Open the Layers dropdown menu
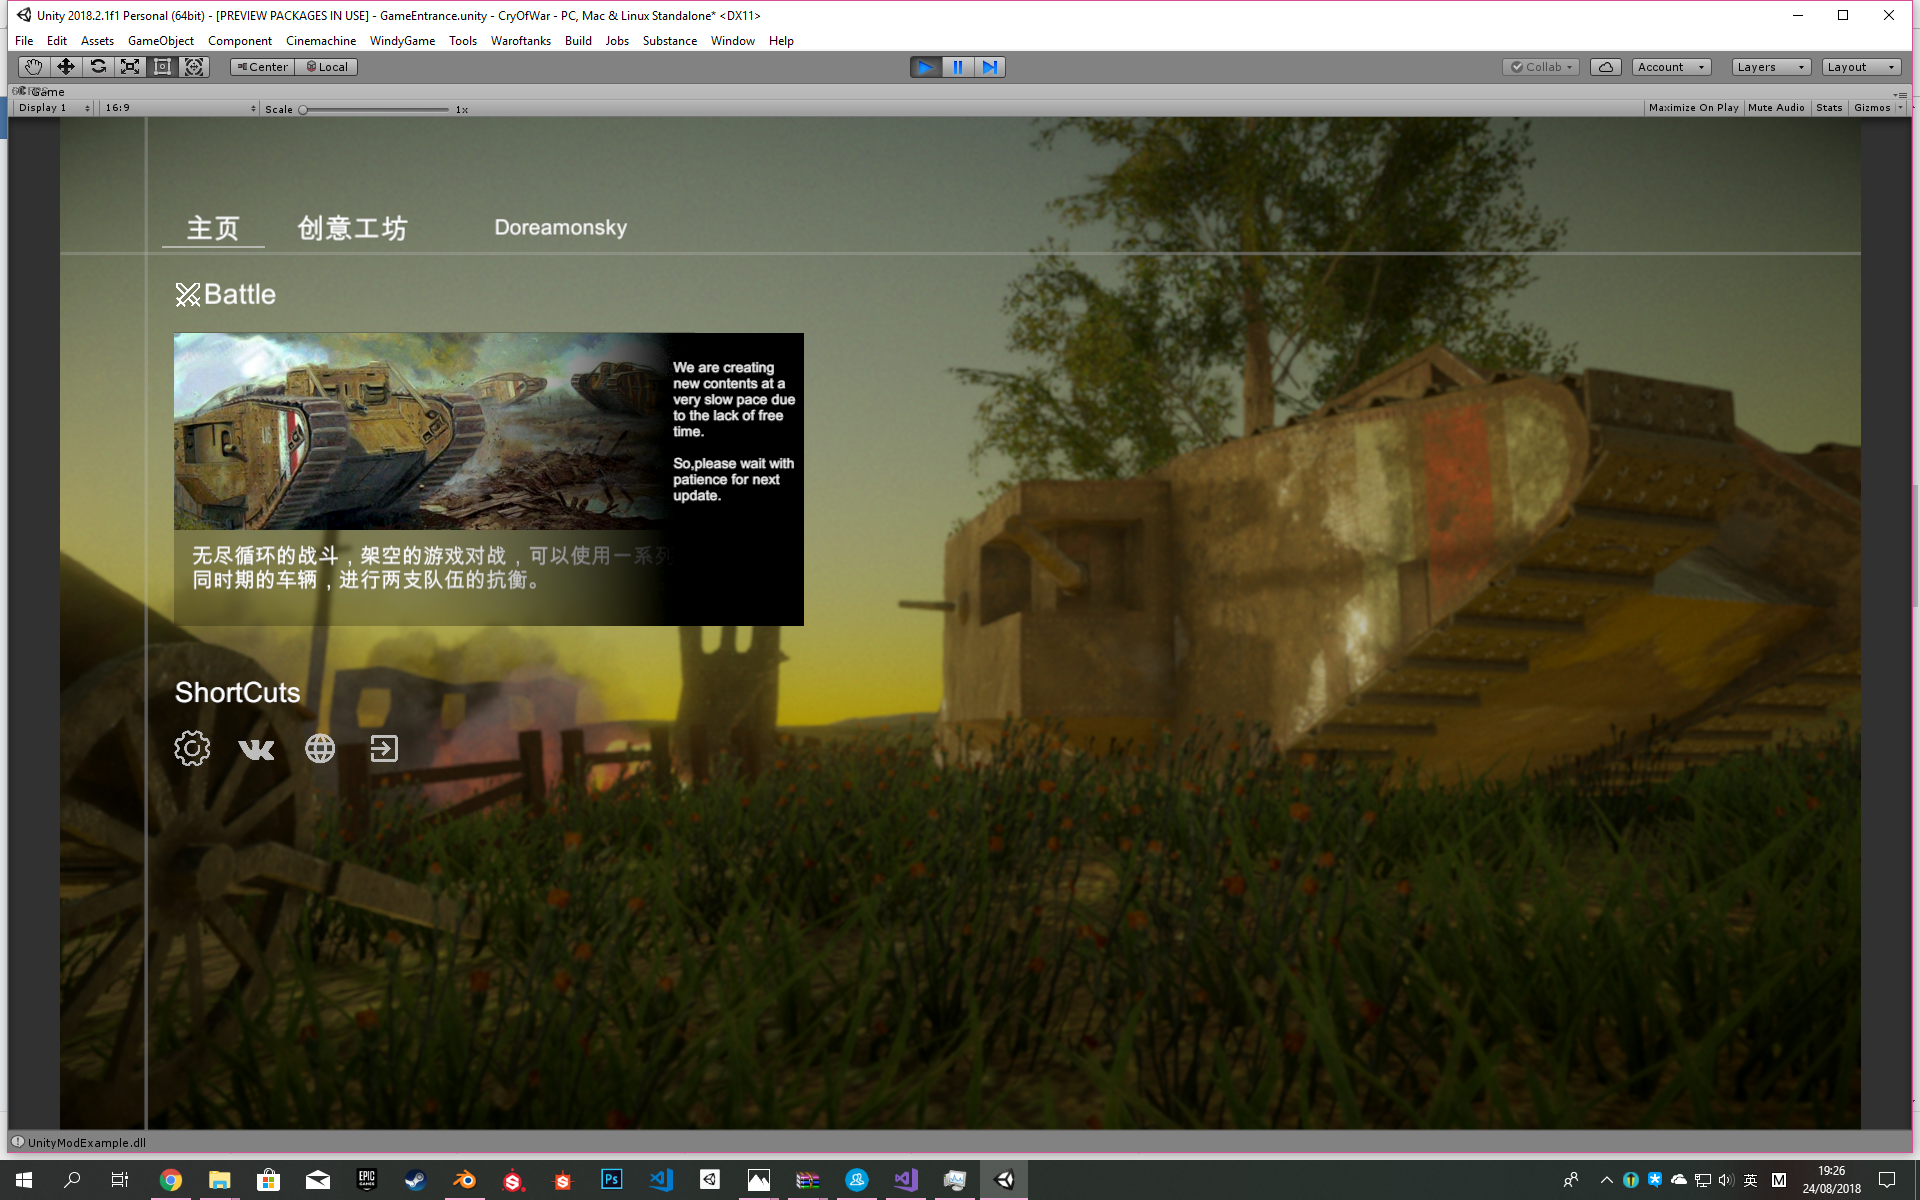 tap(1772, 65)
